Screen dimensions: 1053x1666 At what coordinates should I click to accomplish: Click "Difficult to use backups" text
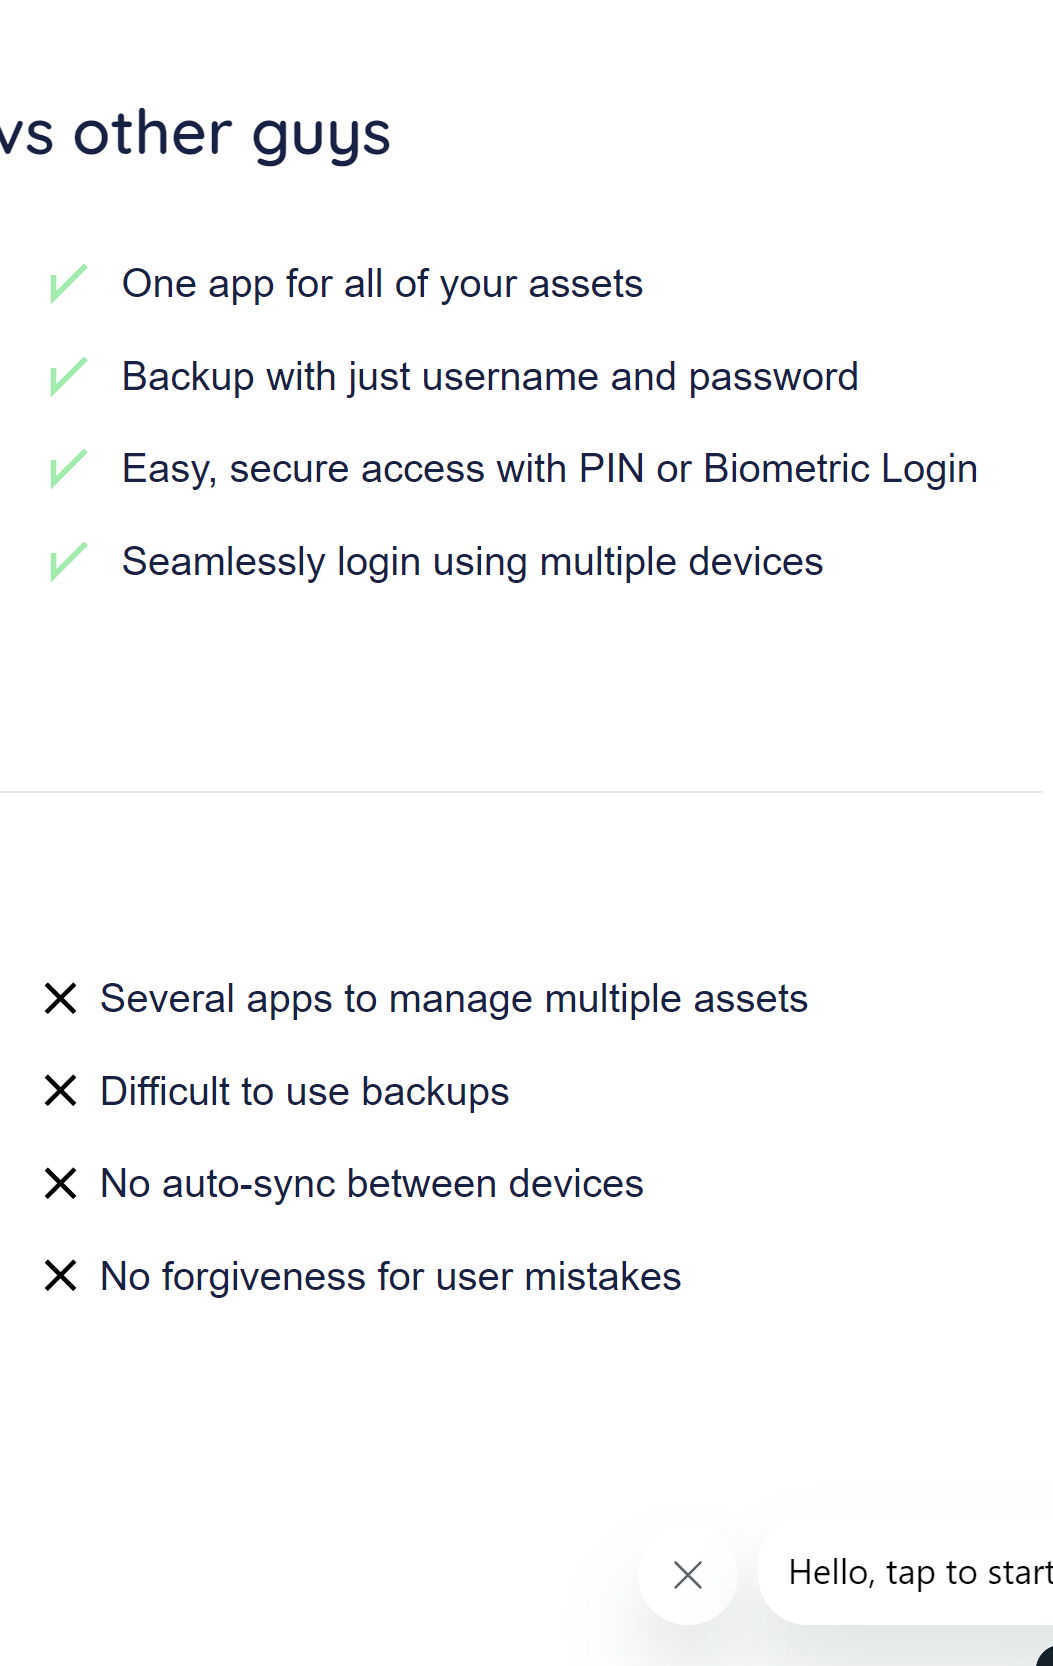tap(305, 1092)
